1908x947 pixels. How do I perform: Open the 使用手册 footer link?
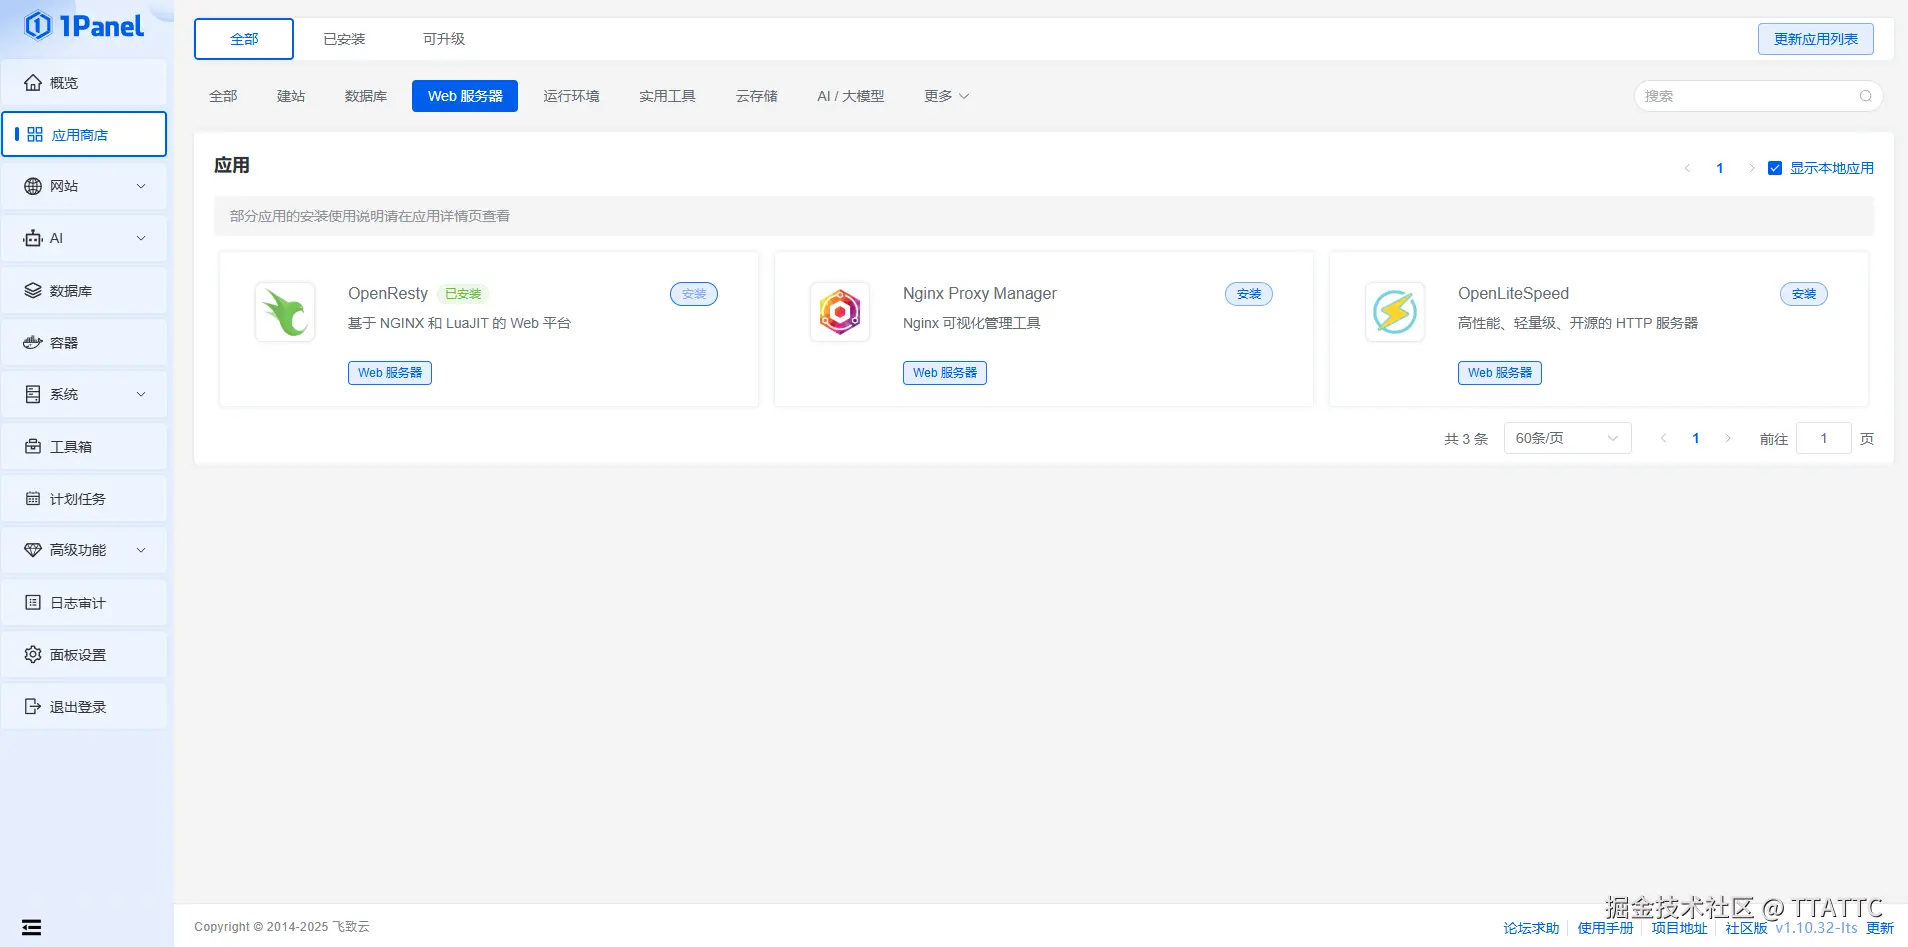(x=1605, y=928)
